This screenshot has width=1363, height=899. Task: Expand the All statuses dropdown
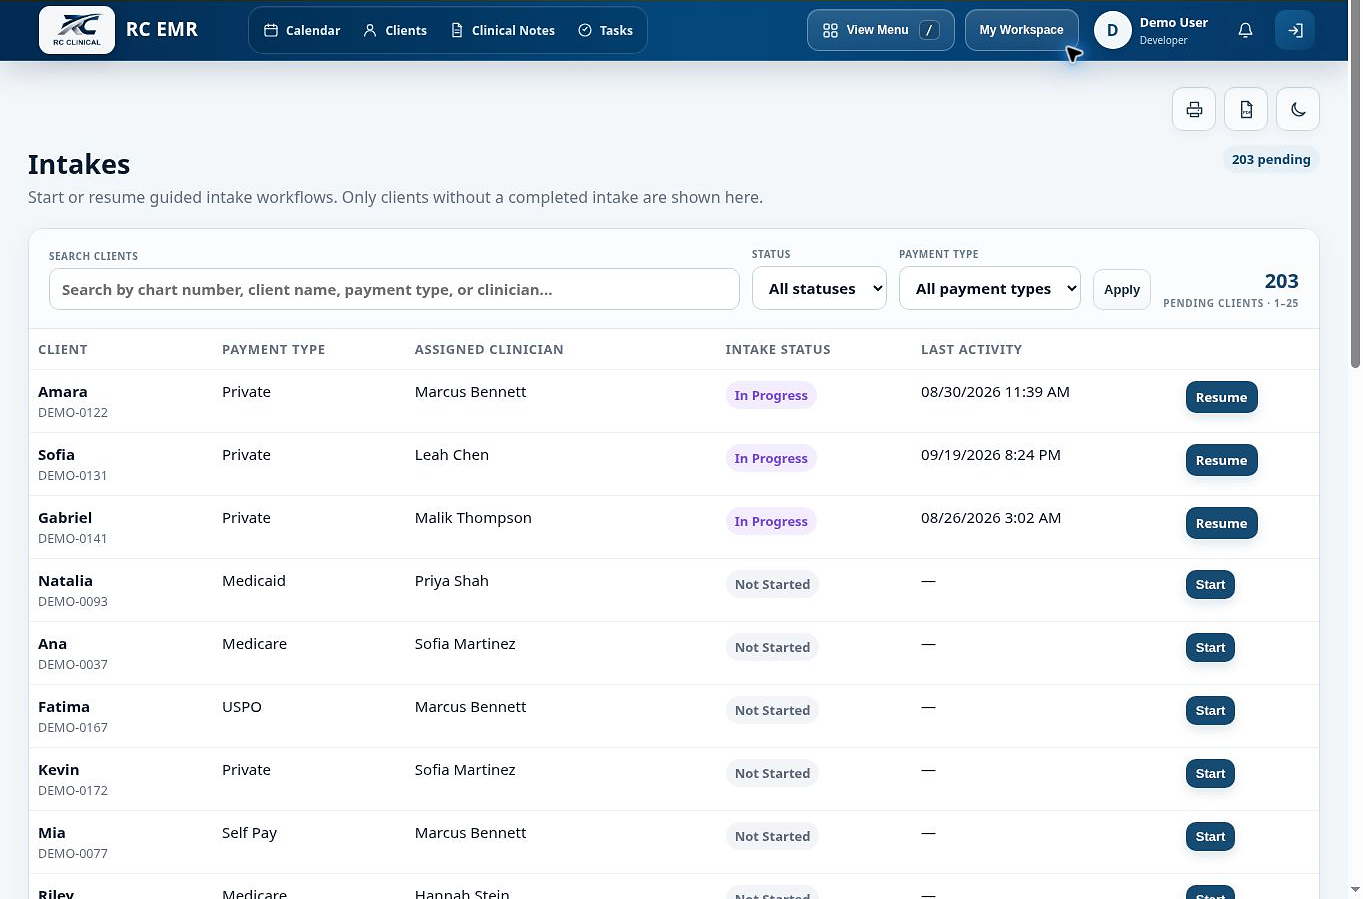pos(819,288)
